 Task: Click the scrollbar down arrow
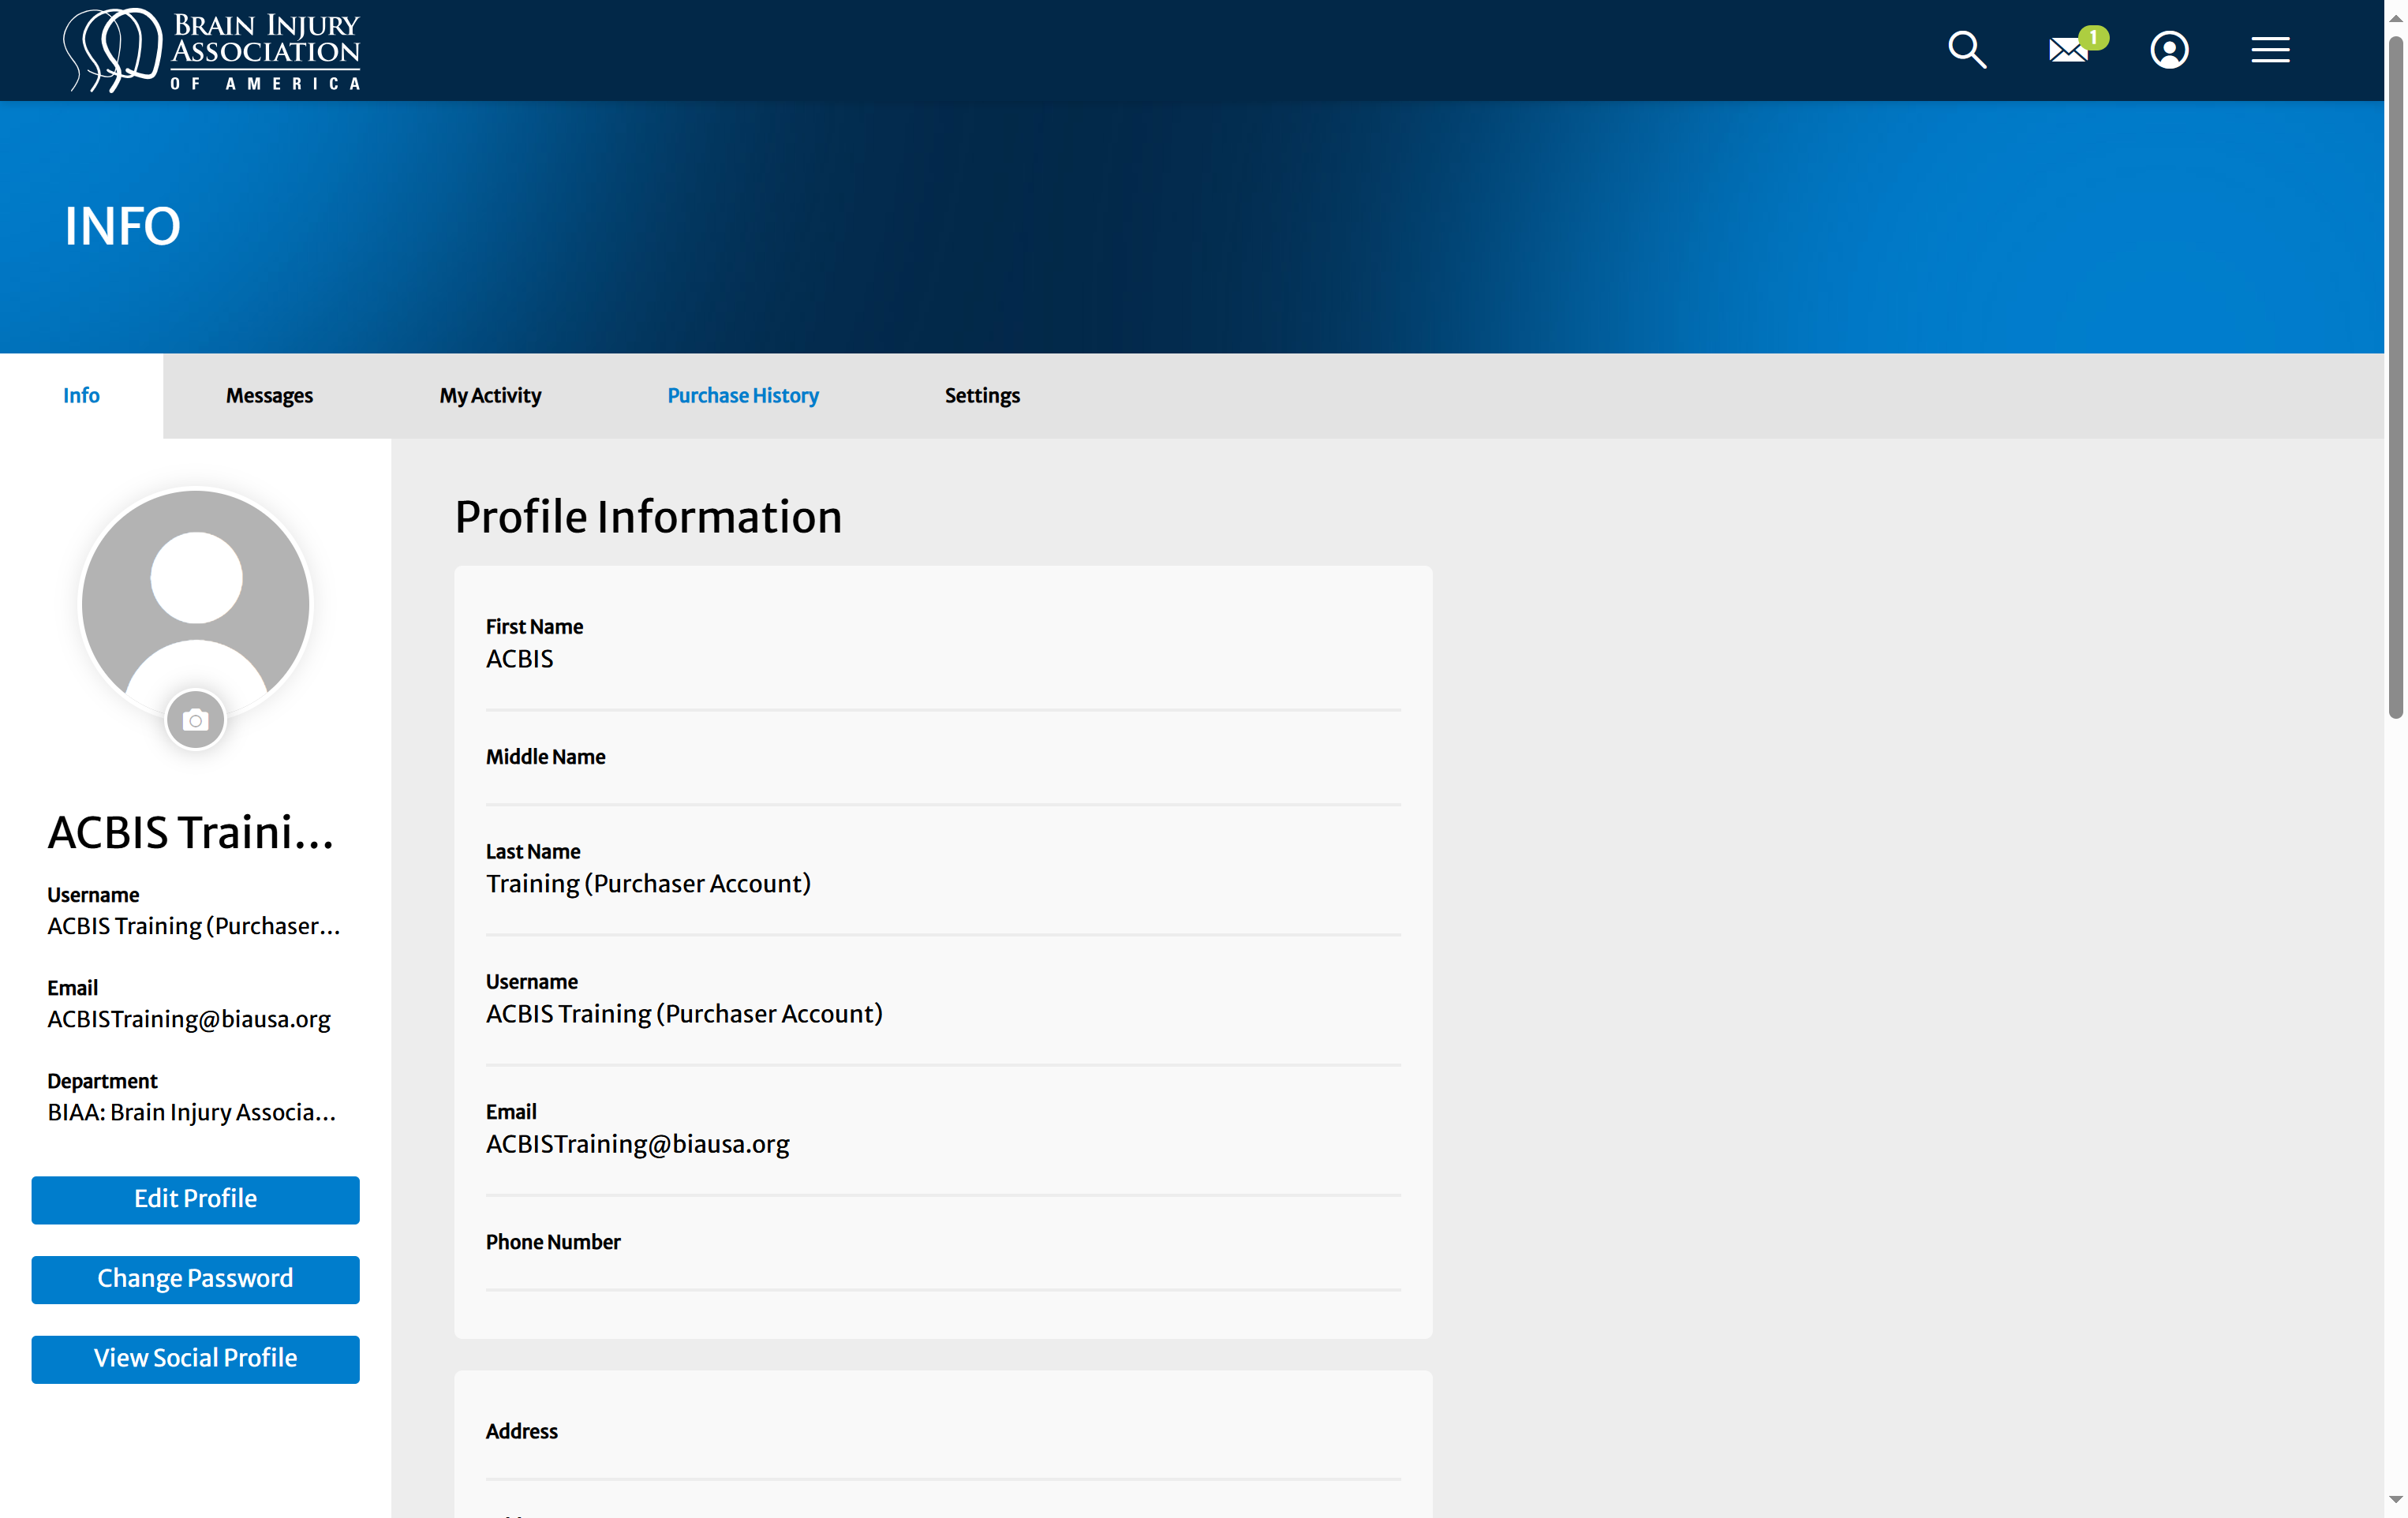[x=2395, y=1500]
